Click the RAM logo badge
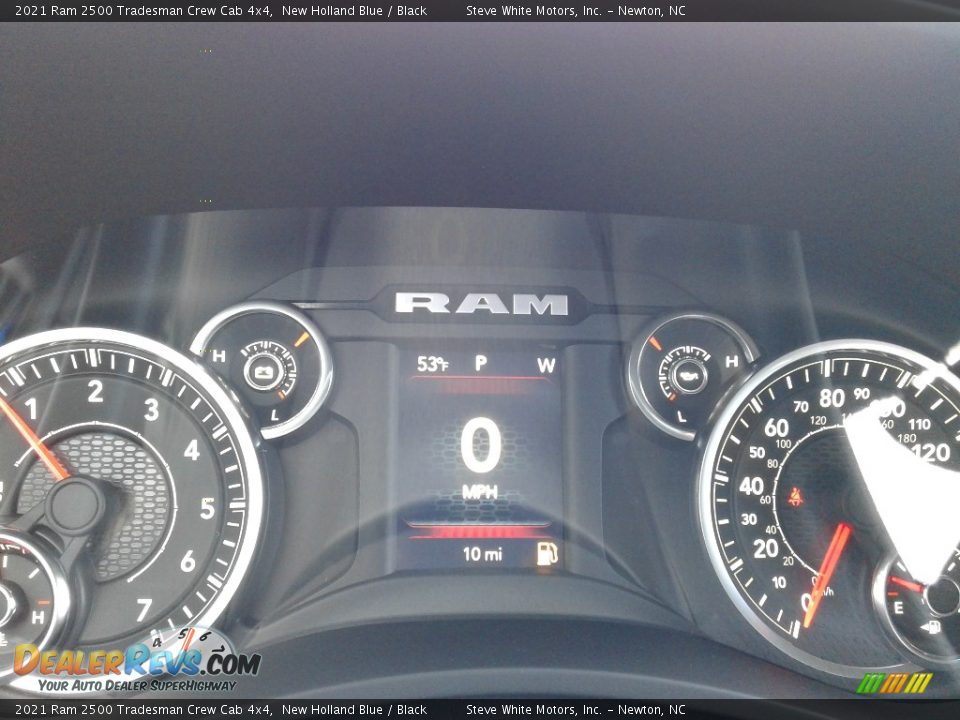960x720 pixels. [x=481, y=304]
